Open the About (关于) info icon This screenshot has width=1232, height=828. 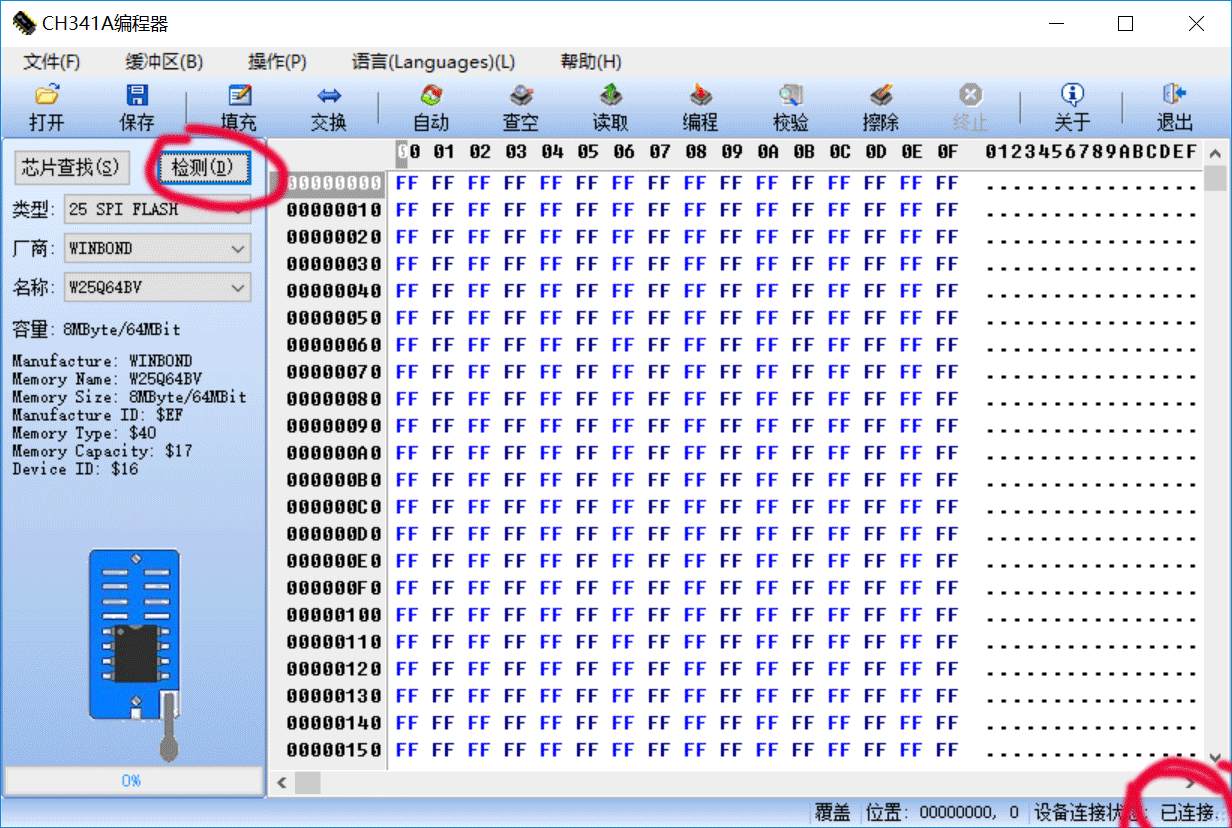click(1072, 96)
